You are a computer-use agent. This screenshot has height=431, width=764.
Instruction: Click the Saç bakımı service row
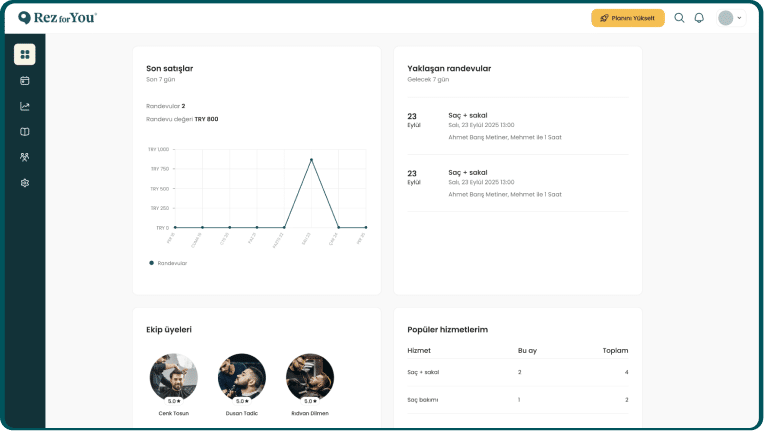[x=517, y=400]
